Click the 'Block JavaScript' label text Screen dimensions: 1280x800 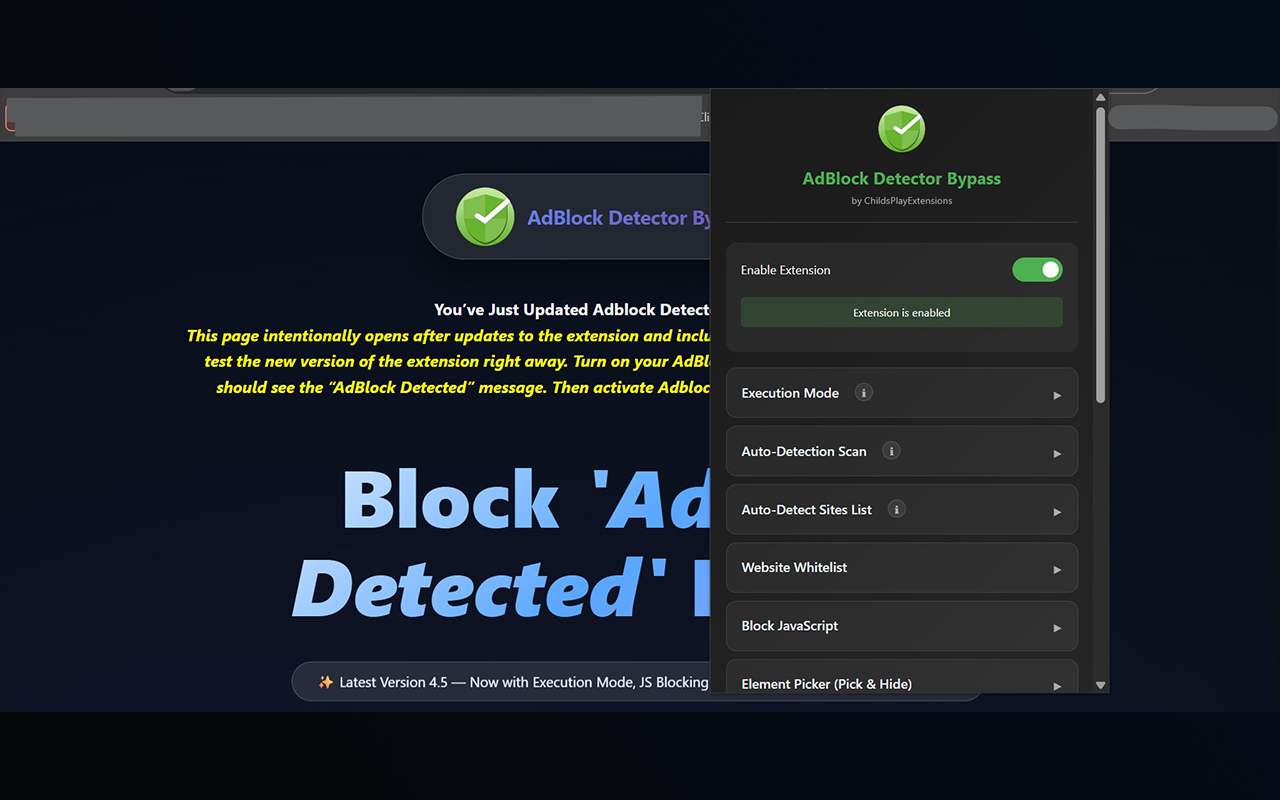point(790,626)
